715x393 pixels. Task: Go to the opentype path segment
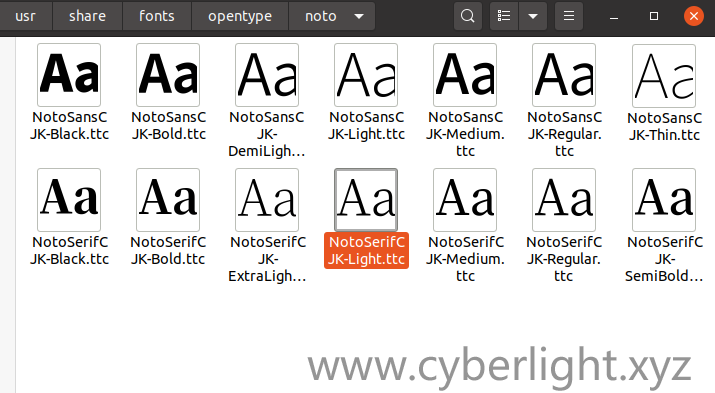pyautogui.click(x=240, y=16)
